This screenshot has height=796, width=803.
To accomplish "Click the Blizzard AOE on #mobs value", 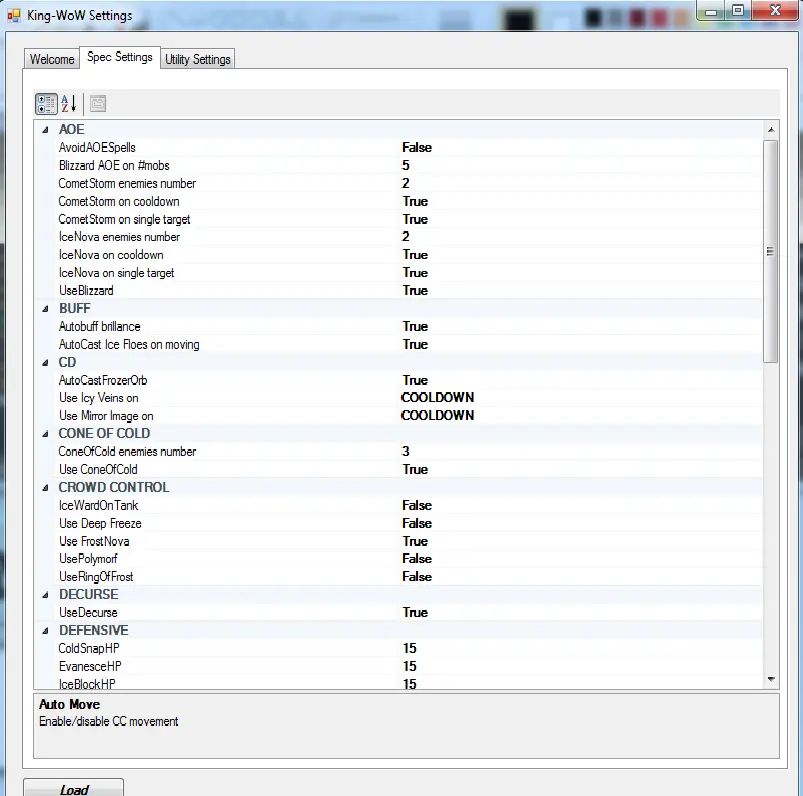I will pos(580,165).
